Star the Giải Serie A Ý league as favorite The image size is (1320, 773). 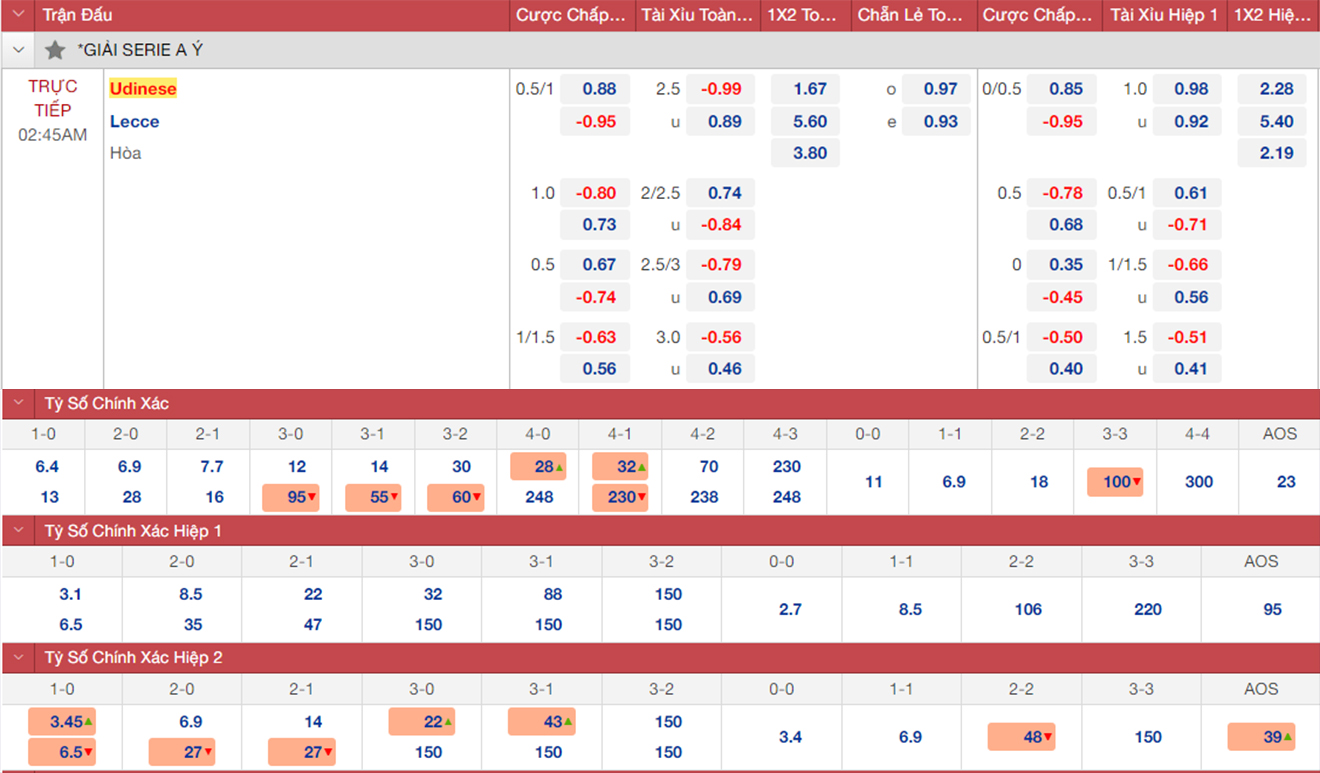(x=55, y=50)
